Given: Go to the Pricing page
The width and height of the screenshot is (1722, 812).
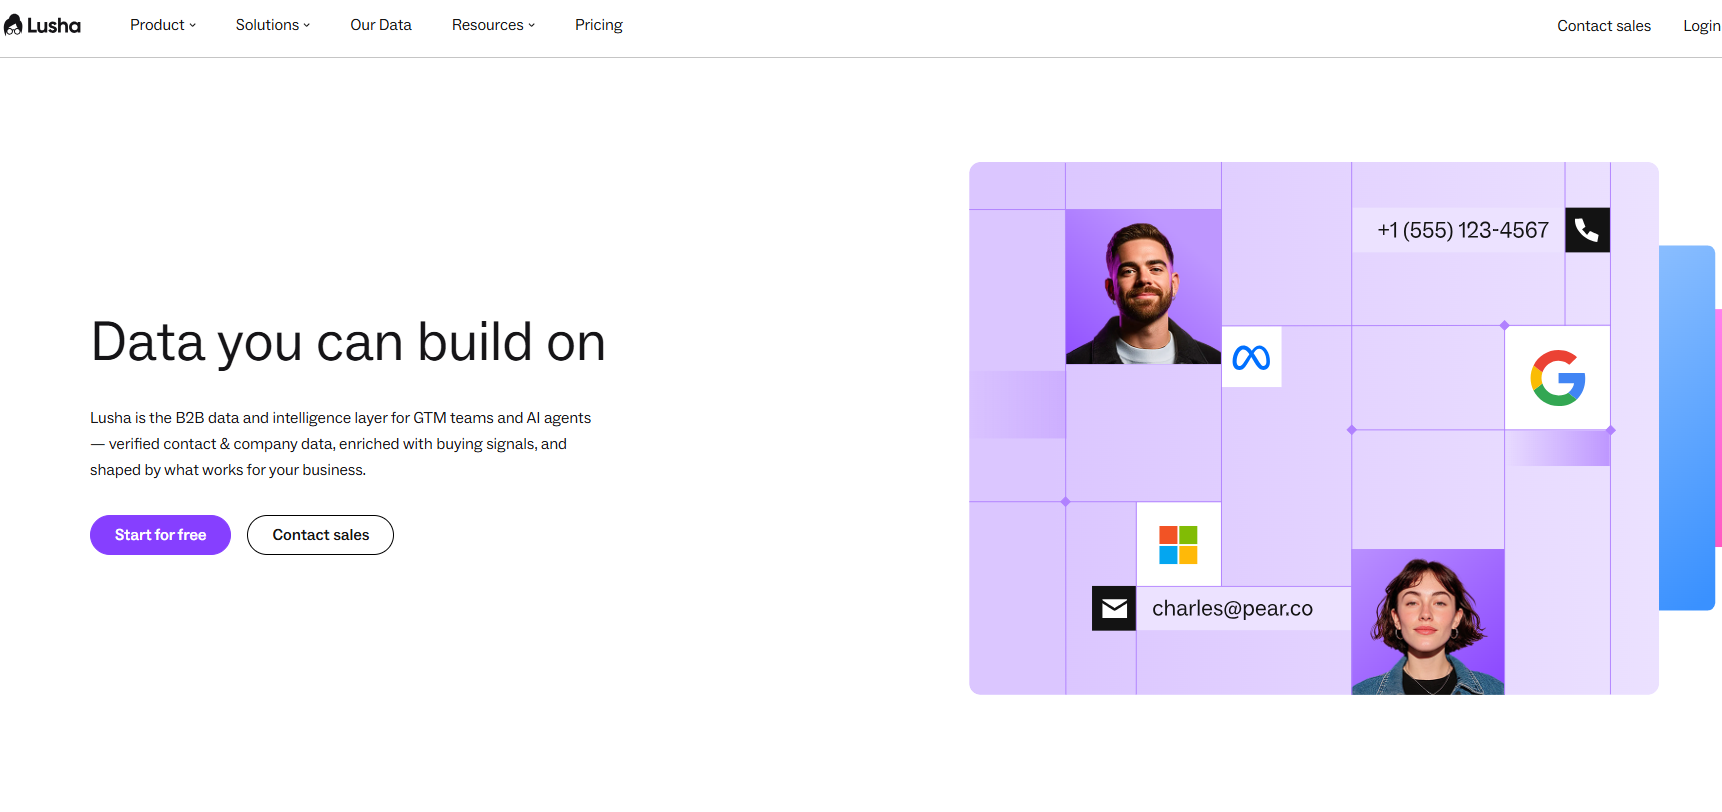Looking at the screenshot, I should 599,25.
